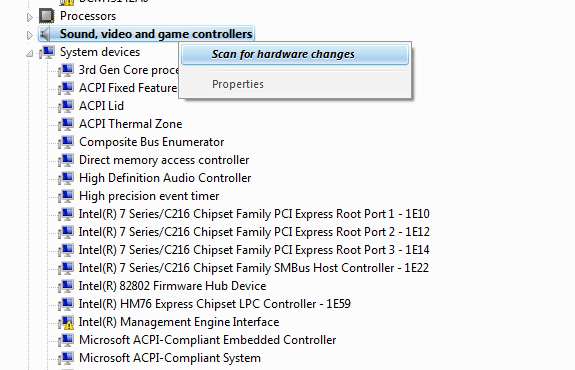This screenshot has width=575, height=370.
Task: Collapse the System devices tree
Action: click(30, 54)
